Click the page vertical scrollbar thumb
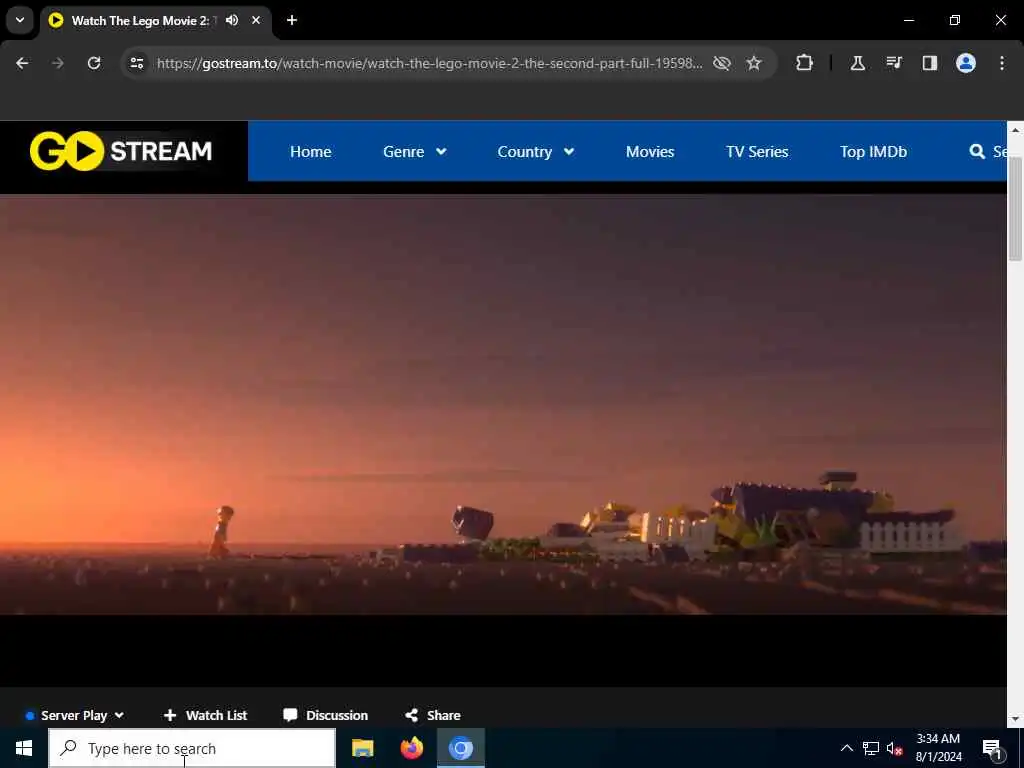1024x768 pixels. (x=1015, y=209)
